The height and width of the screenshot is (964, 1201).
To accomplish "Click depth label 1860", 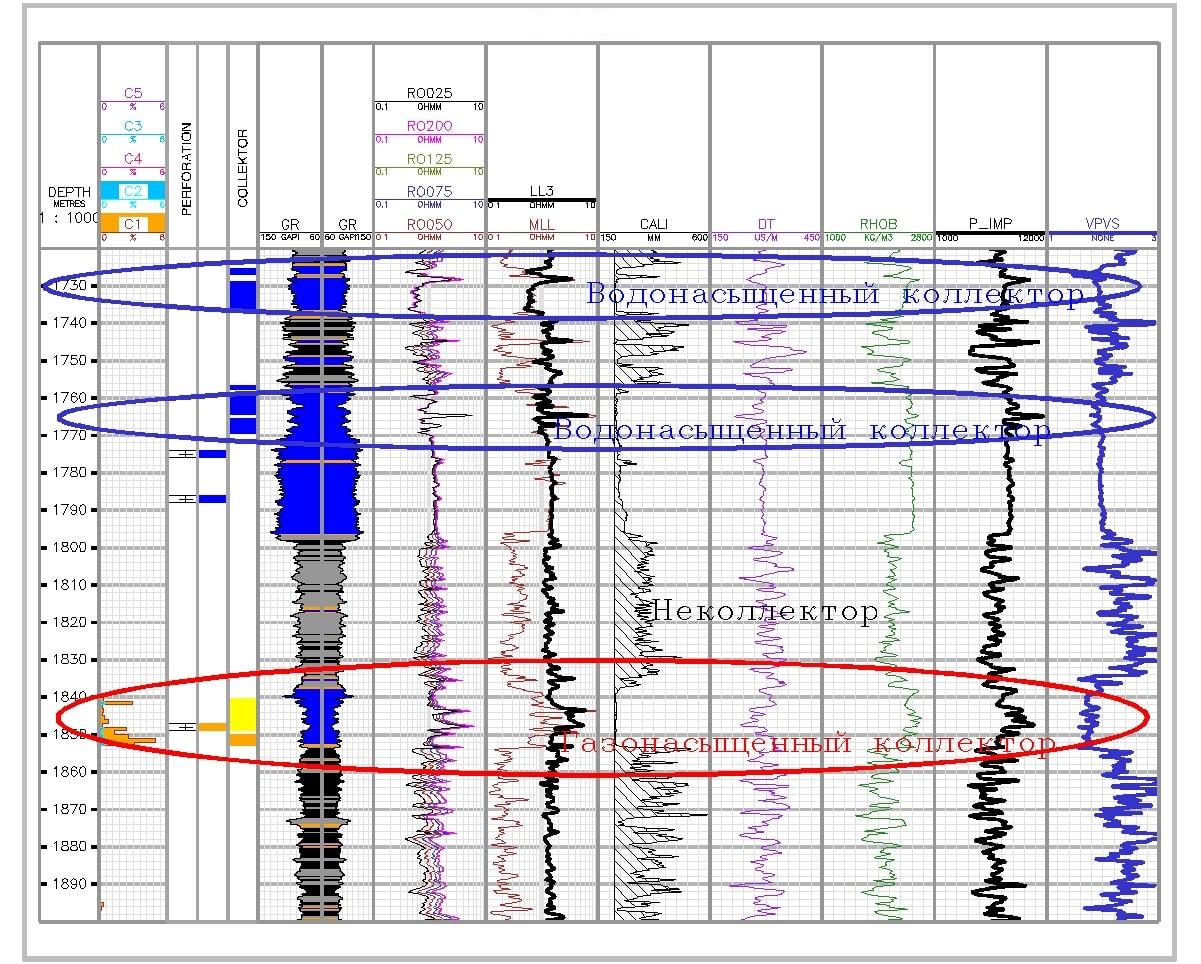I will (70, 771).
